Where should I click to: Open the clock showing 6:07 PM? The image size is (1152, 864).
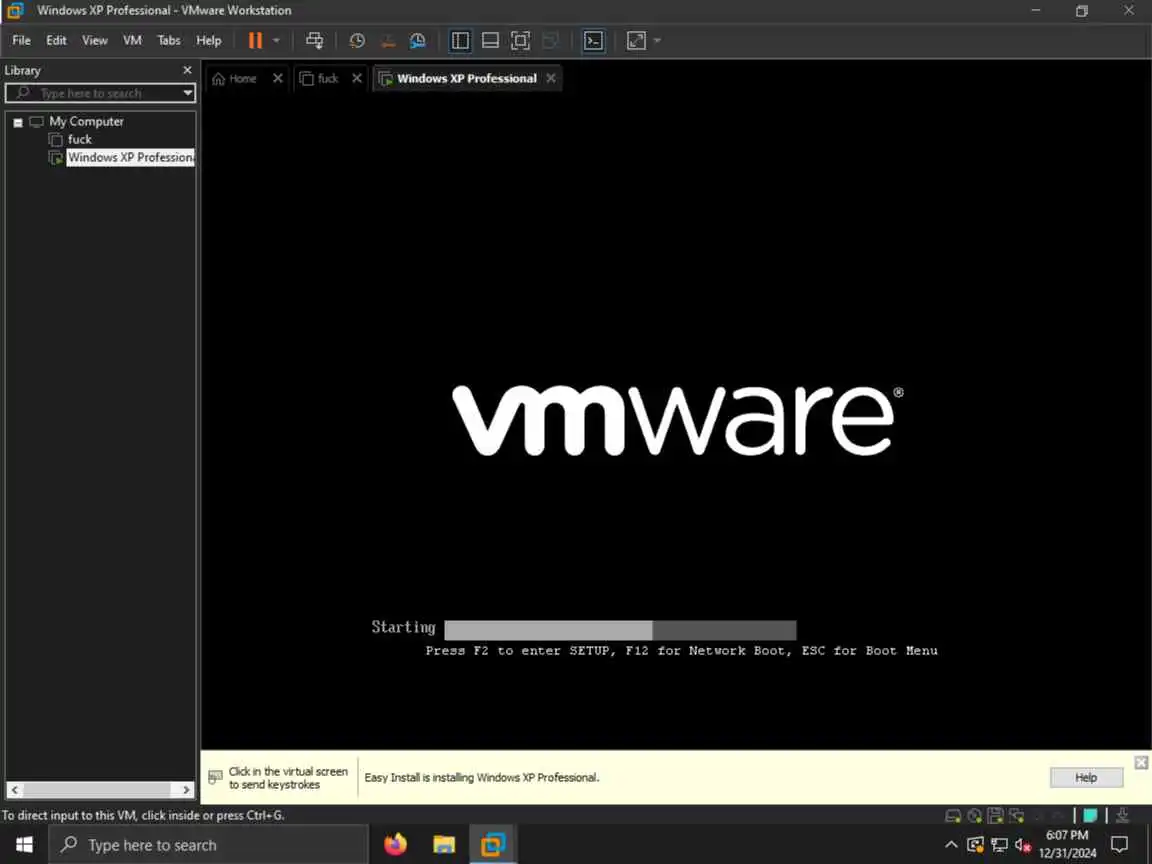[1068, 845]
